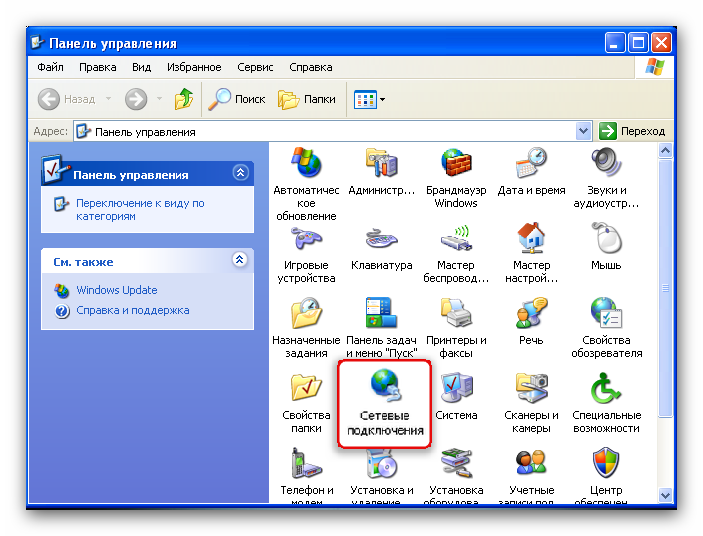
Task: Collapse the Панель управления side section
Action: point(240,173)
